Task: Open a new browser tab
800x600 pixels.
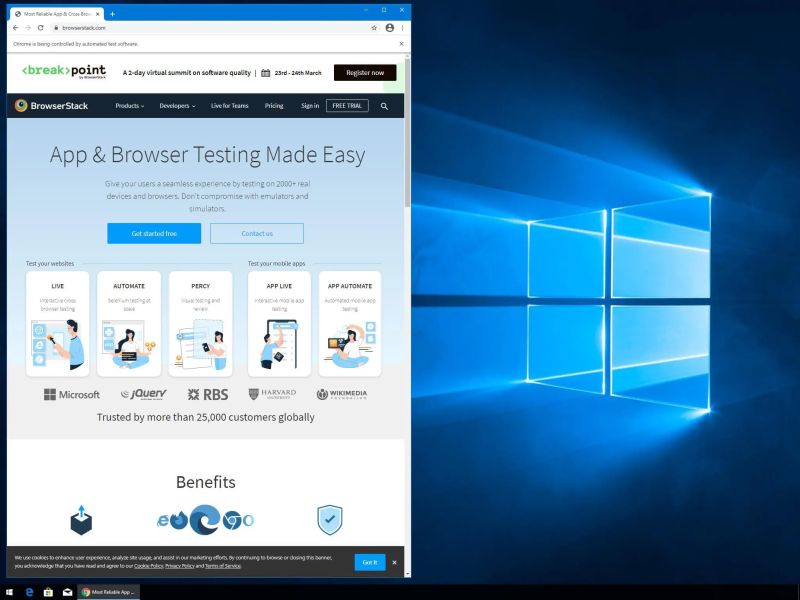Action: pyautogui.click(x=110, y=14)
